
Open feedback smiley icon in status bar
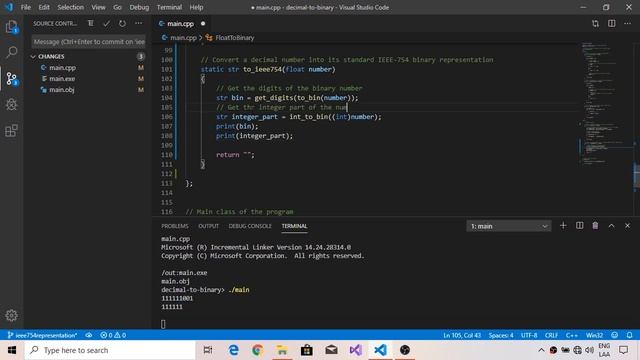click(614, 335)
